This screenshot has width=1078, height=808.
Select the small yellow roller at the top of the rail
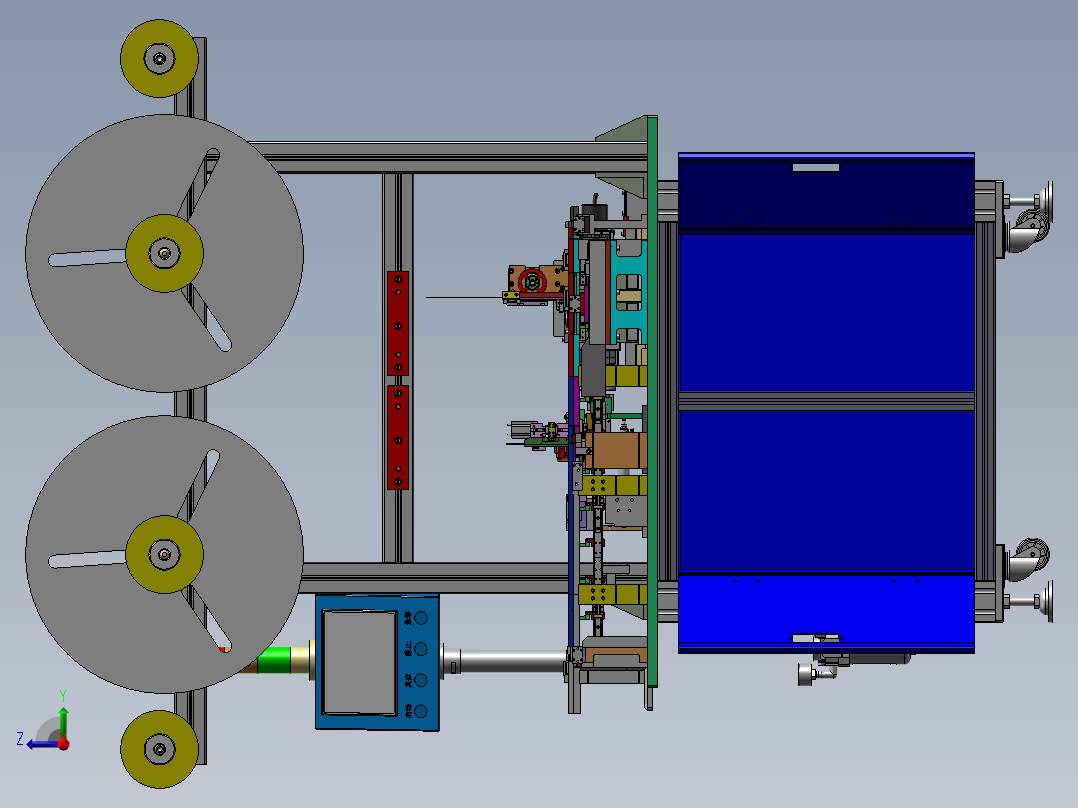(x=160, y=58)
